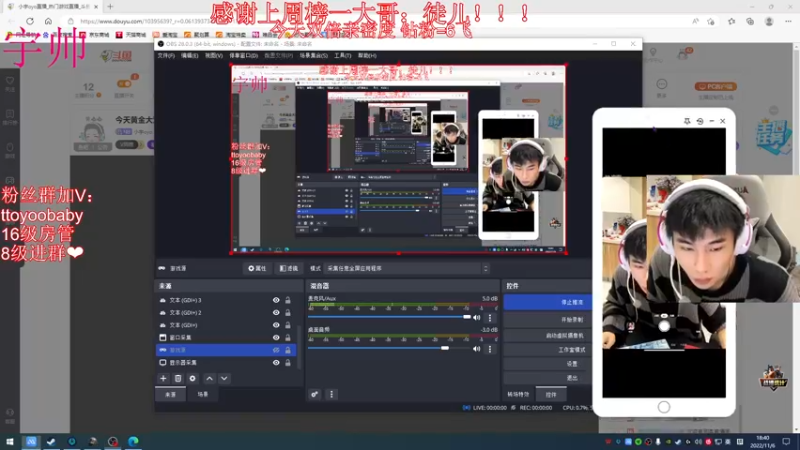
Task: Open the 停靠窗口(D) menu in OBS
Action: 243,56
